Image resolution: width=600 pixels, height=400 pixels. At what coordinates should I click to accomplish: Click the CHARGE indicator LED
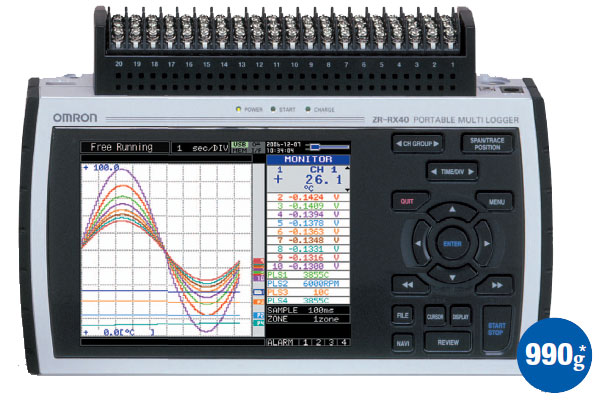tap(308, 109)
